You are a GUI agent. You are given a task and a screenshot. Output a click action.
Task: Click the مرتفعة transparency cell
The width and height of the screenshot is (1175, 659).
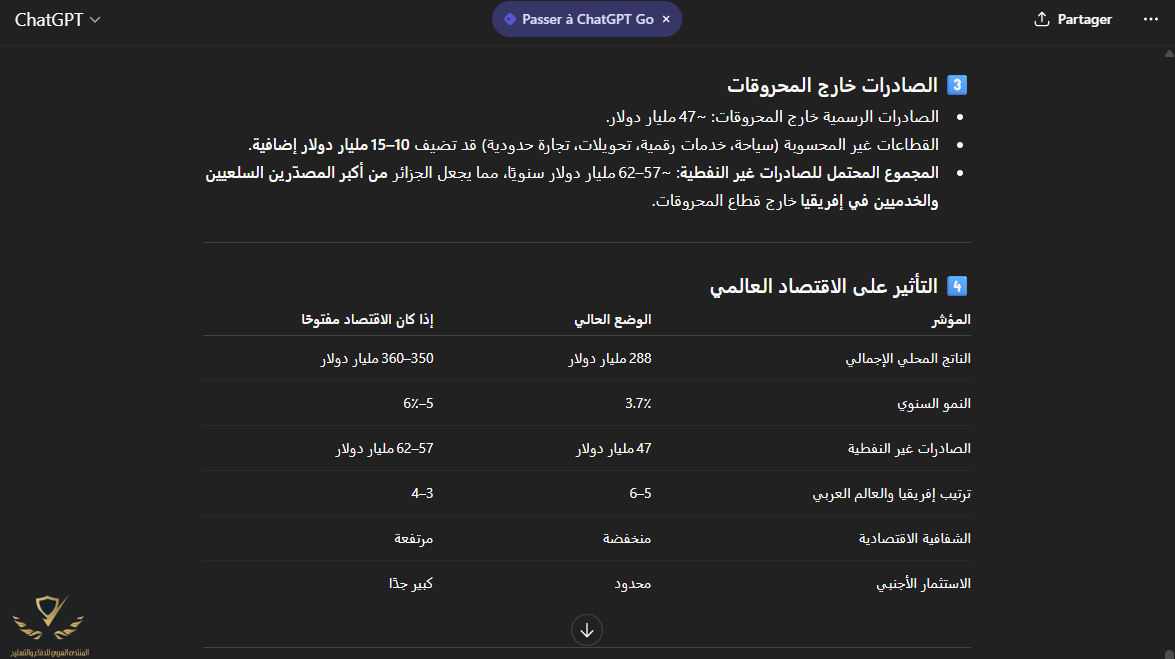[x=413, y=538]
